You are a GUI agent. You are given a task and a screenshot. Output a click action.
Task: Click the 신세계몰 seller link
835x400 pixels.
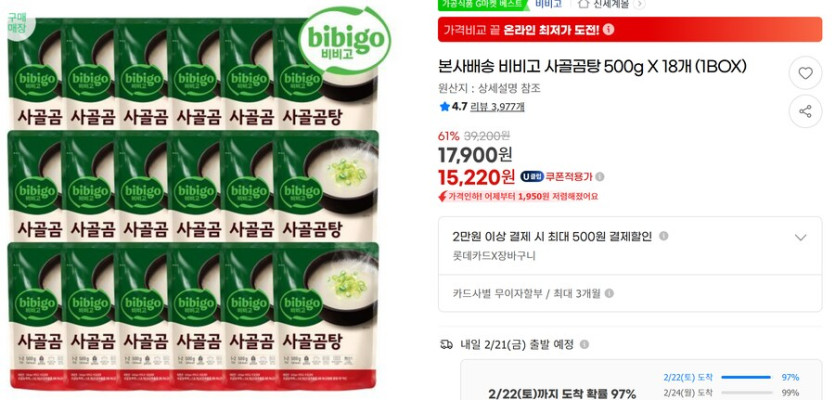[611, 4]
